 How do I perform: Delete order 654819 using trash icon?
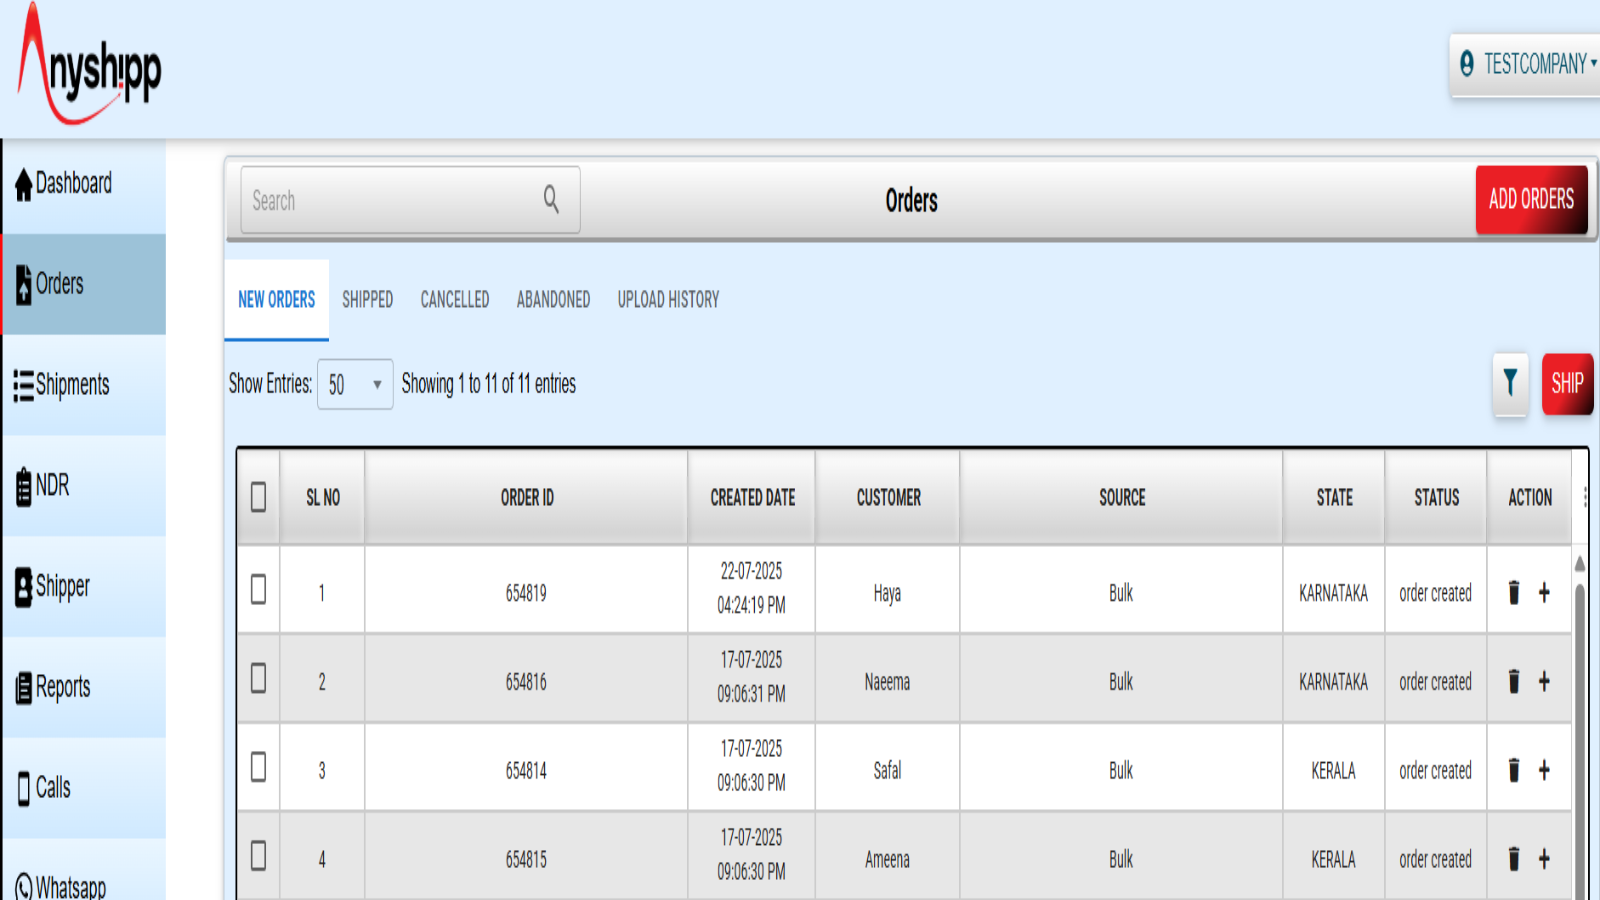(1513, 592)
